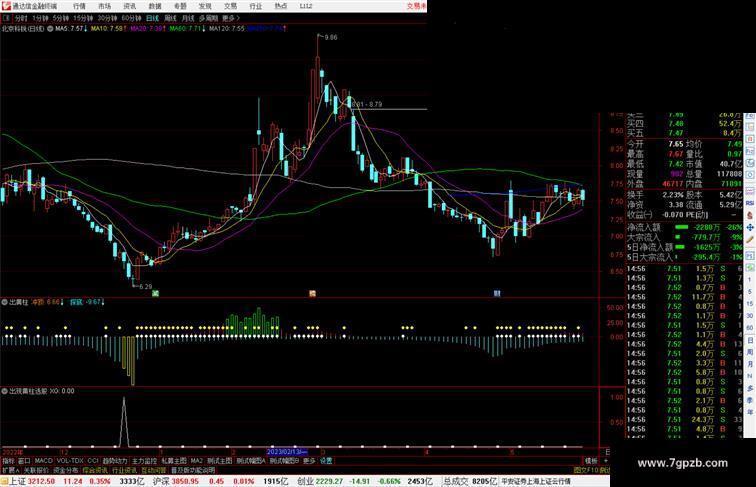Select the 30 minute shortcut in right sidebar

tap(750, 316)
